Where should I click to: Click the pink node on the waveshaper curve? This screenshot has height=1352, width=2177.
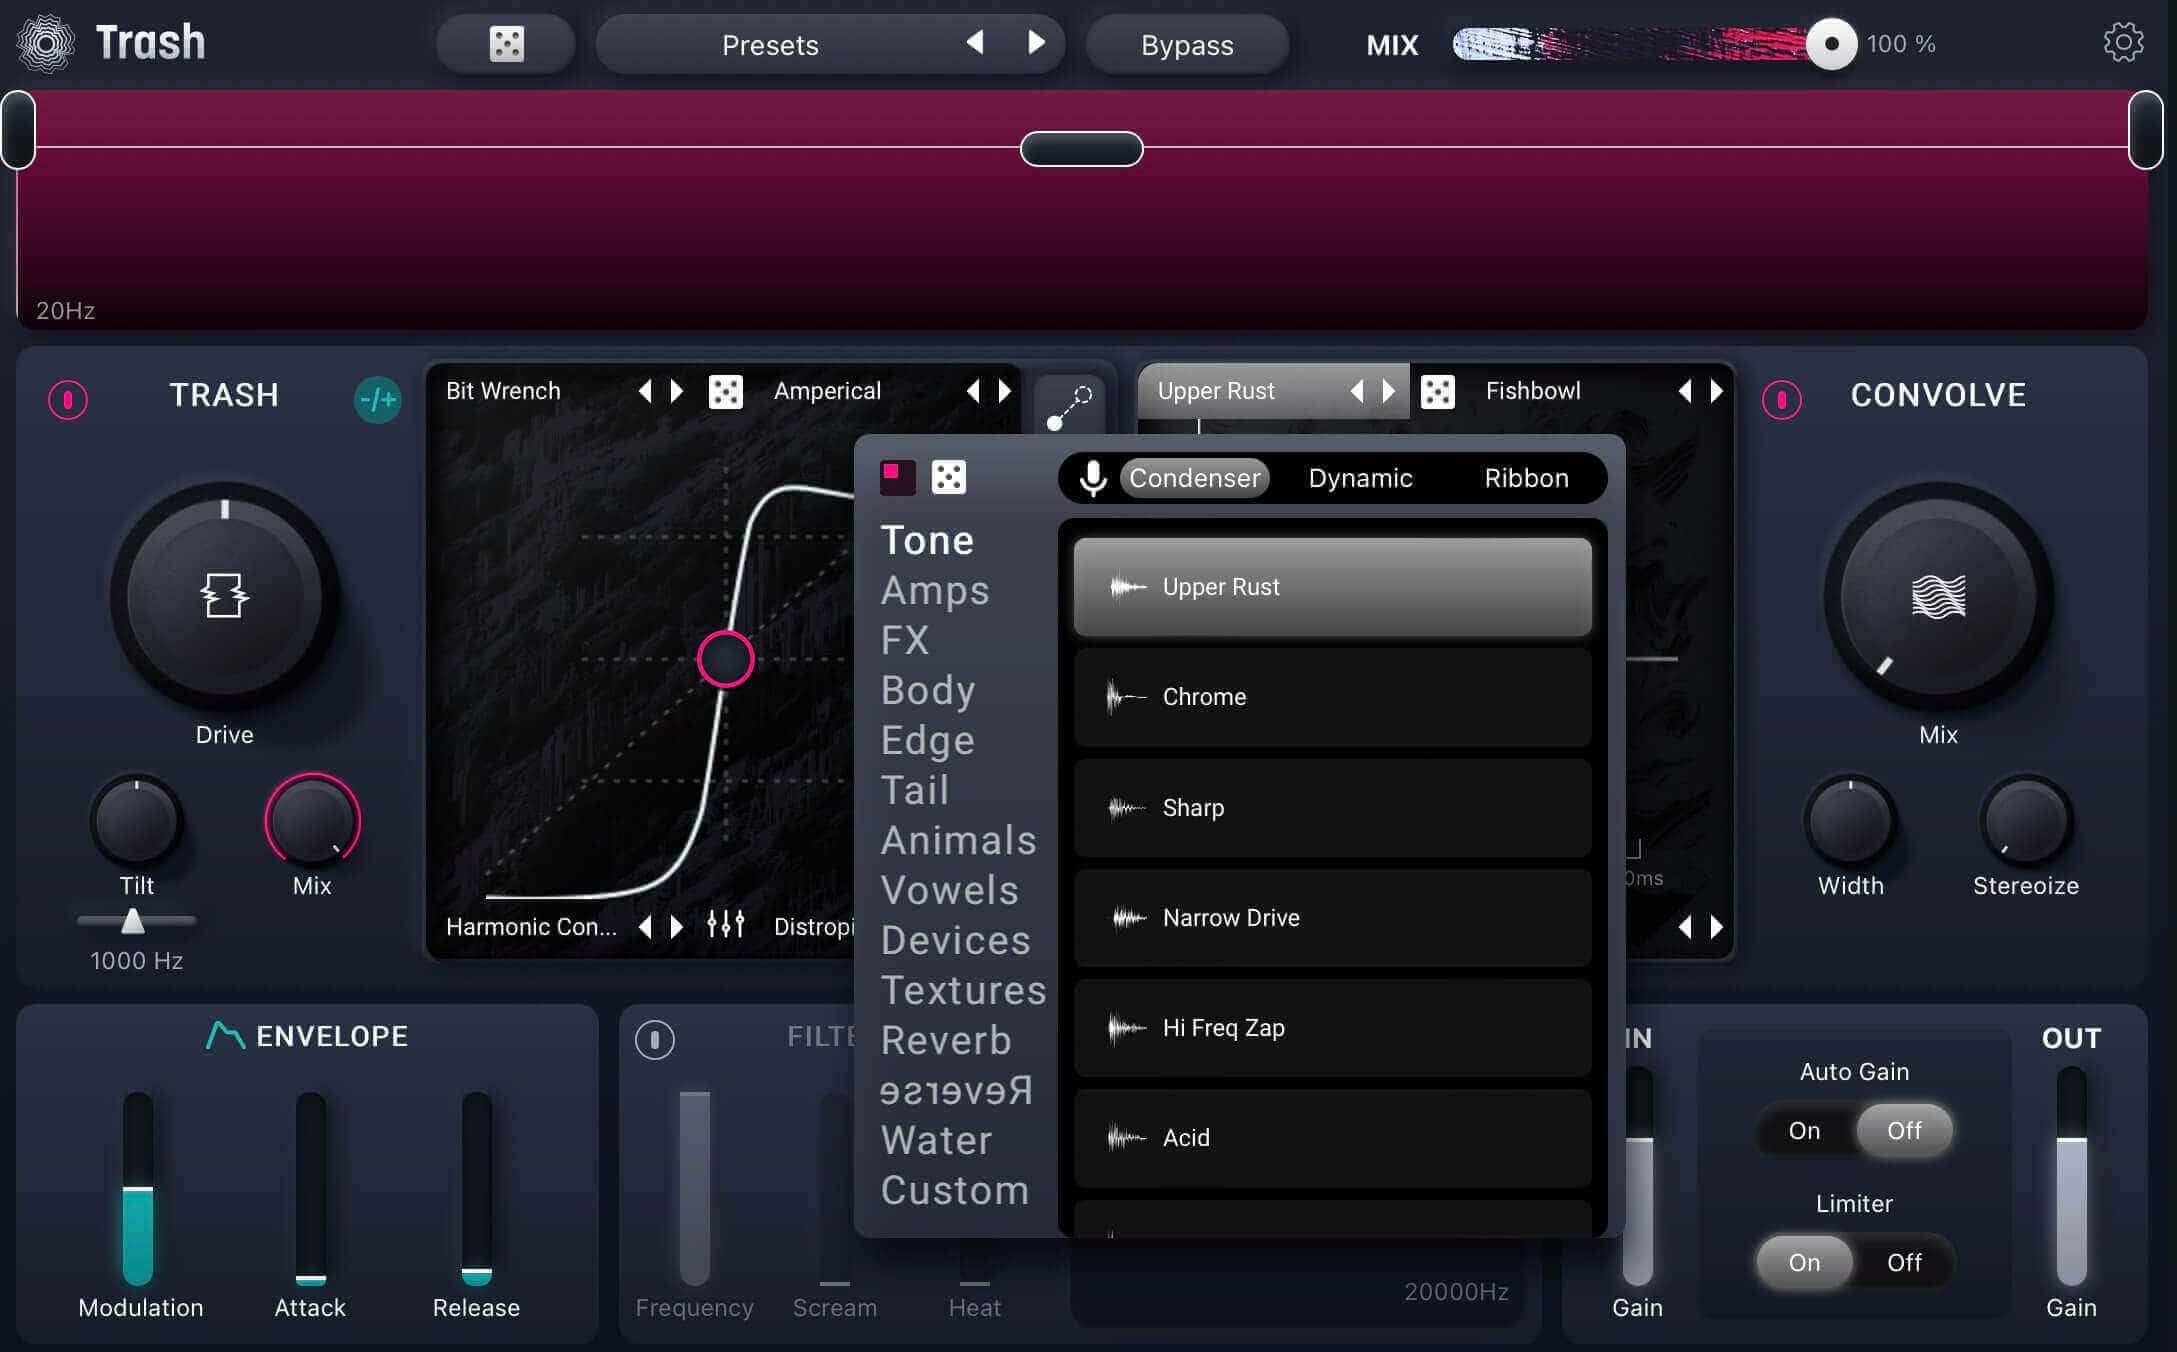(725, 659)
